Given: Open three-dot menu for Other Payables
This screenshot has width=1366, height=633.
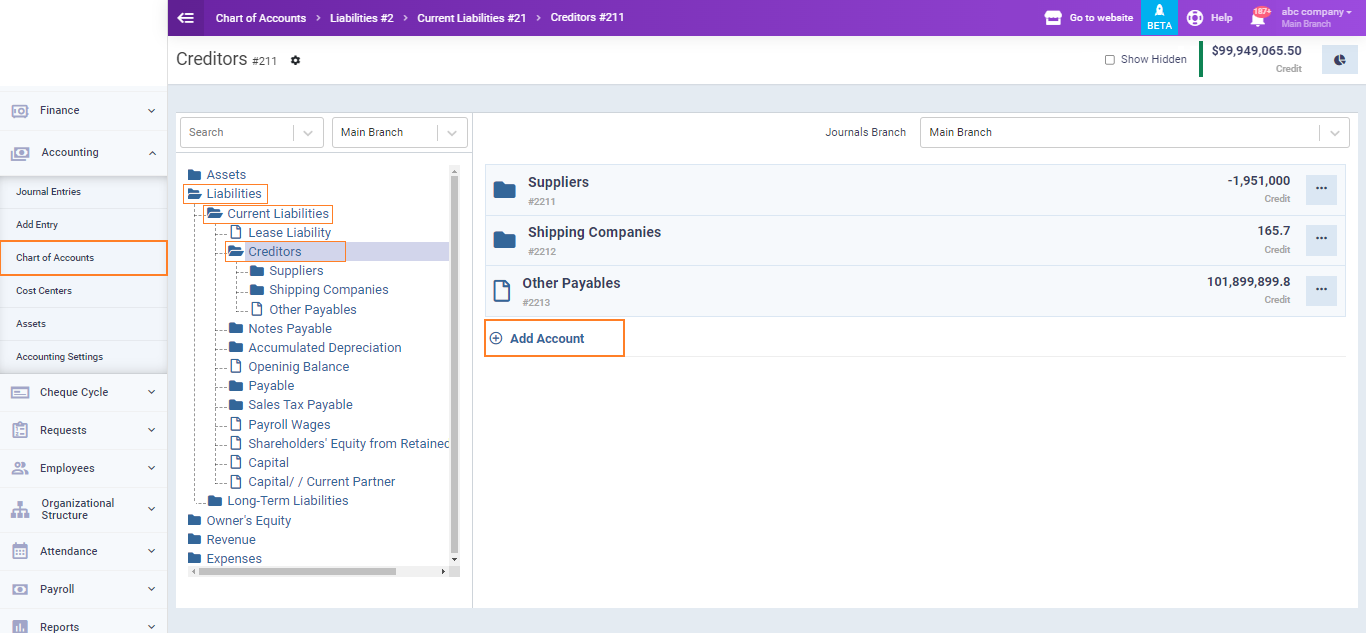Looking at the screenshot, I should pyautogui.click(x=1321, y=290).
